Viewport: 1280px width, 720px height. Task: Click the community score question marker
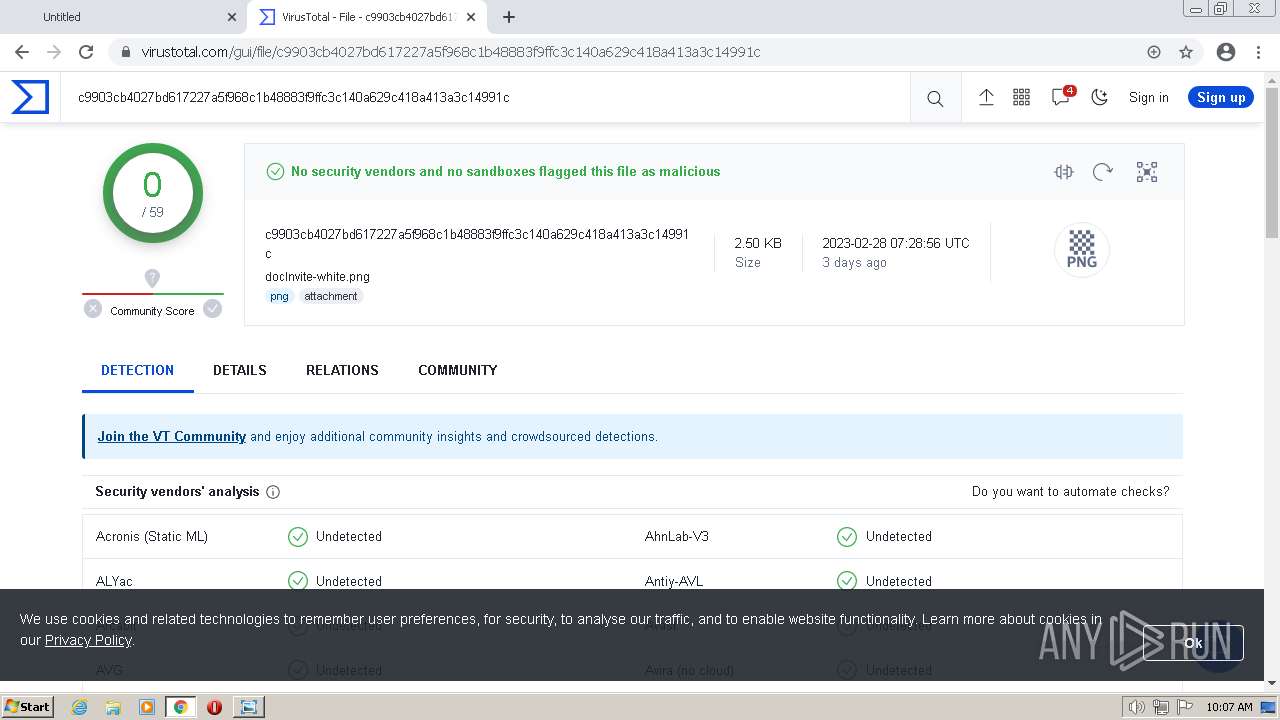click(x=152, y=278)
